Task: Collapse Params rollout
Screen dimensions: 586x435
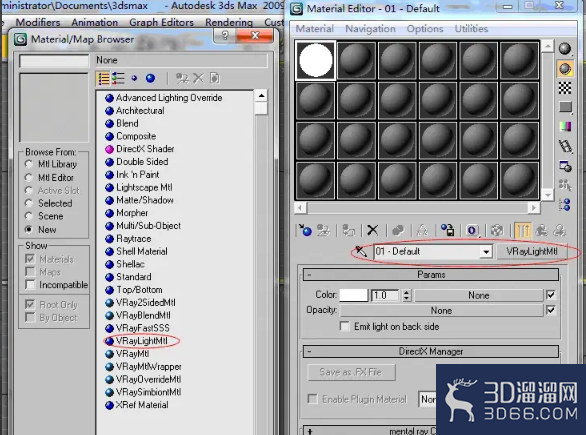Action: click(431, 275)
